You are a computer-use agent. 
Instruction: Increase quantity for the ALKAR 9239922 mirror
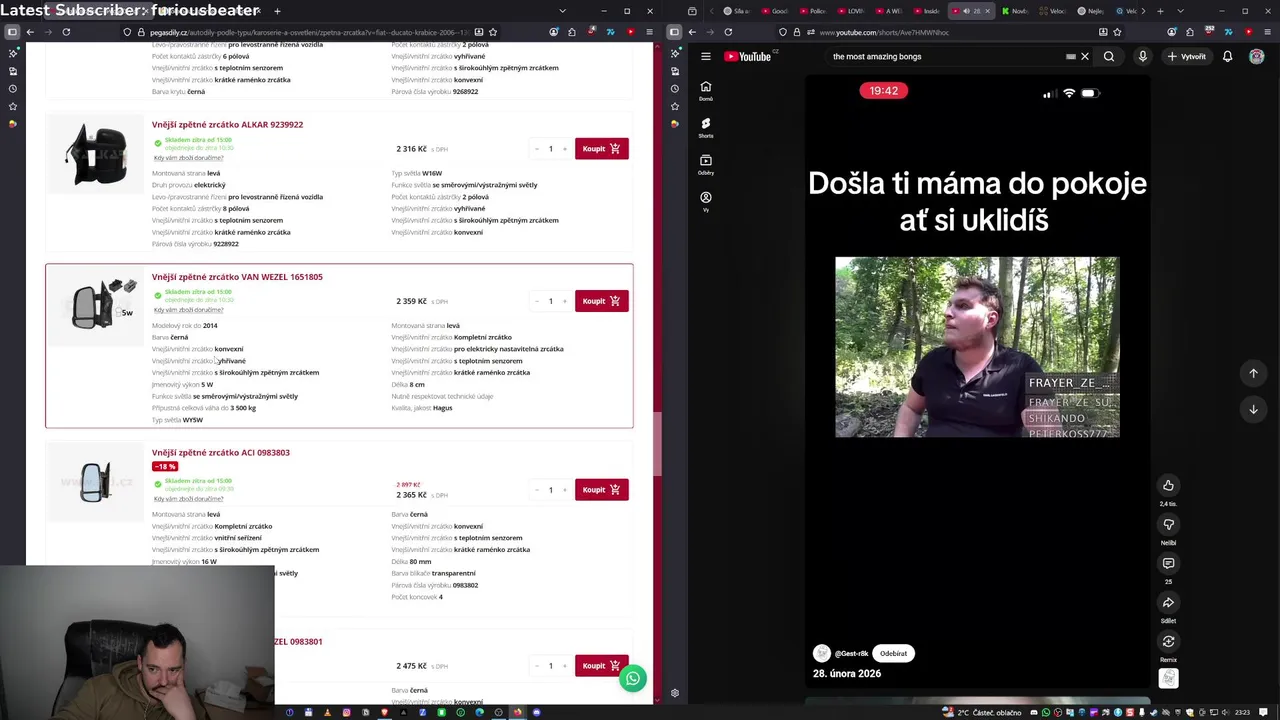click(564, 149)
